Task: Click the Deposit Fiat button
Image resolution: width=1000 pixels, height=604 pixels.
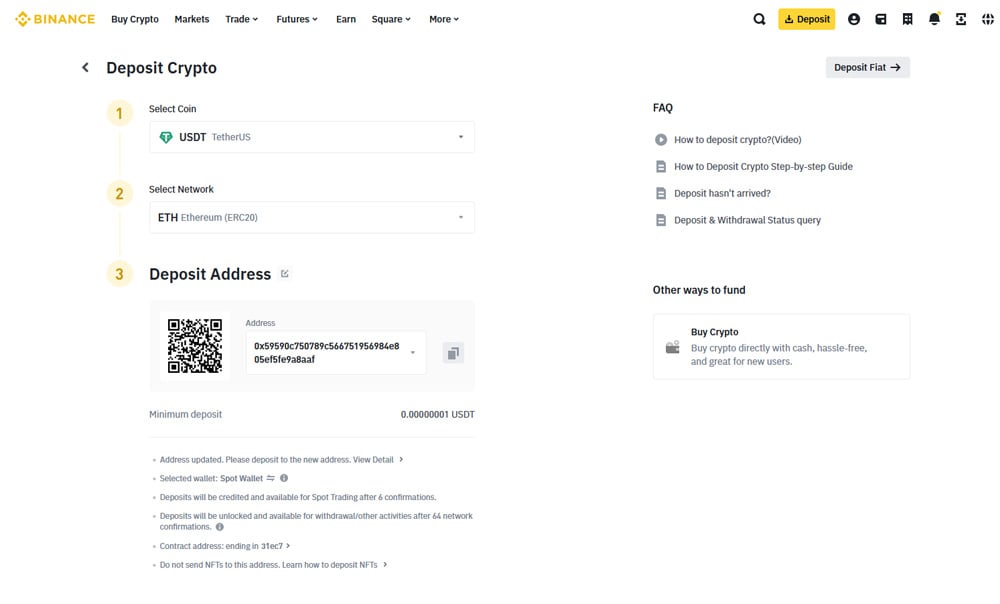Action: point(867,68)
